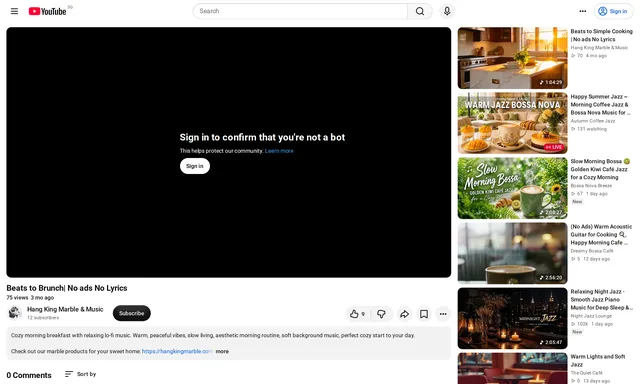The height and width of the screenshot is (384, 640).
Task: Open more actions menu below video
Action: [x=443, y=314]
